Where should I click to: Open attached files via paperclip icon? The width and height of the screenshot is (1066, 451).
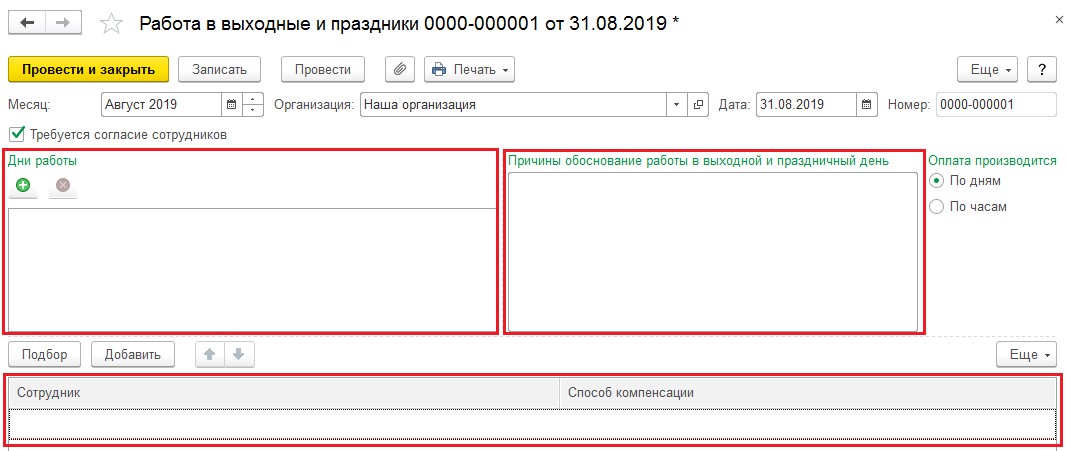399,69
